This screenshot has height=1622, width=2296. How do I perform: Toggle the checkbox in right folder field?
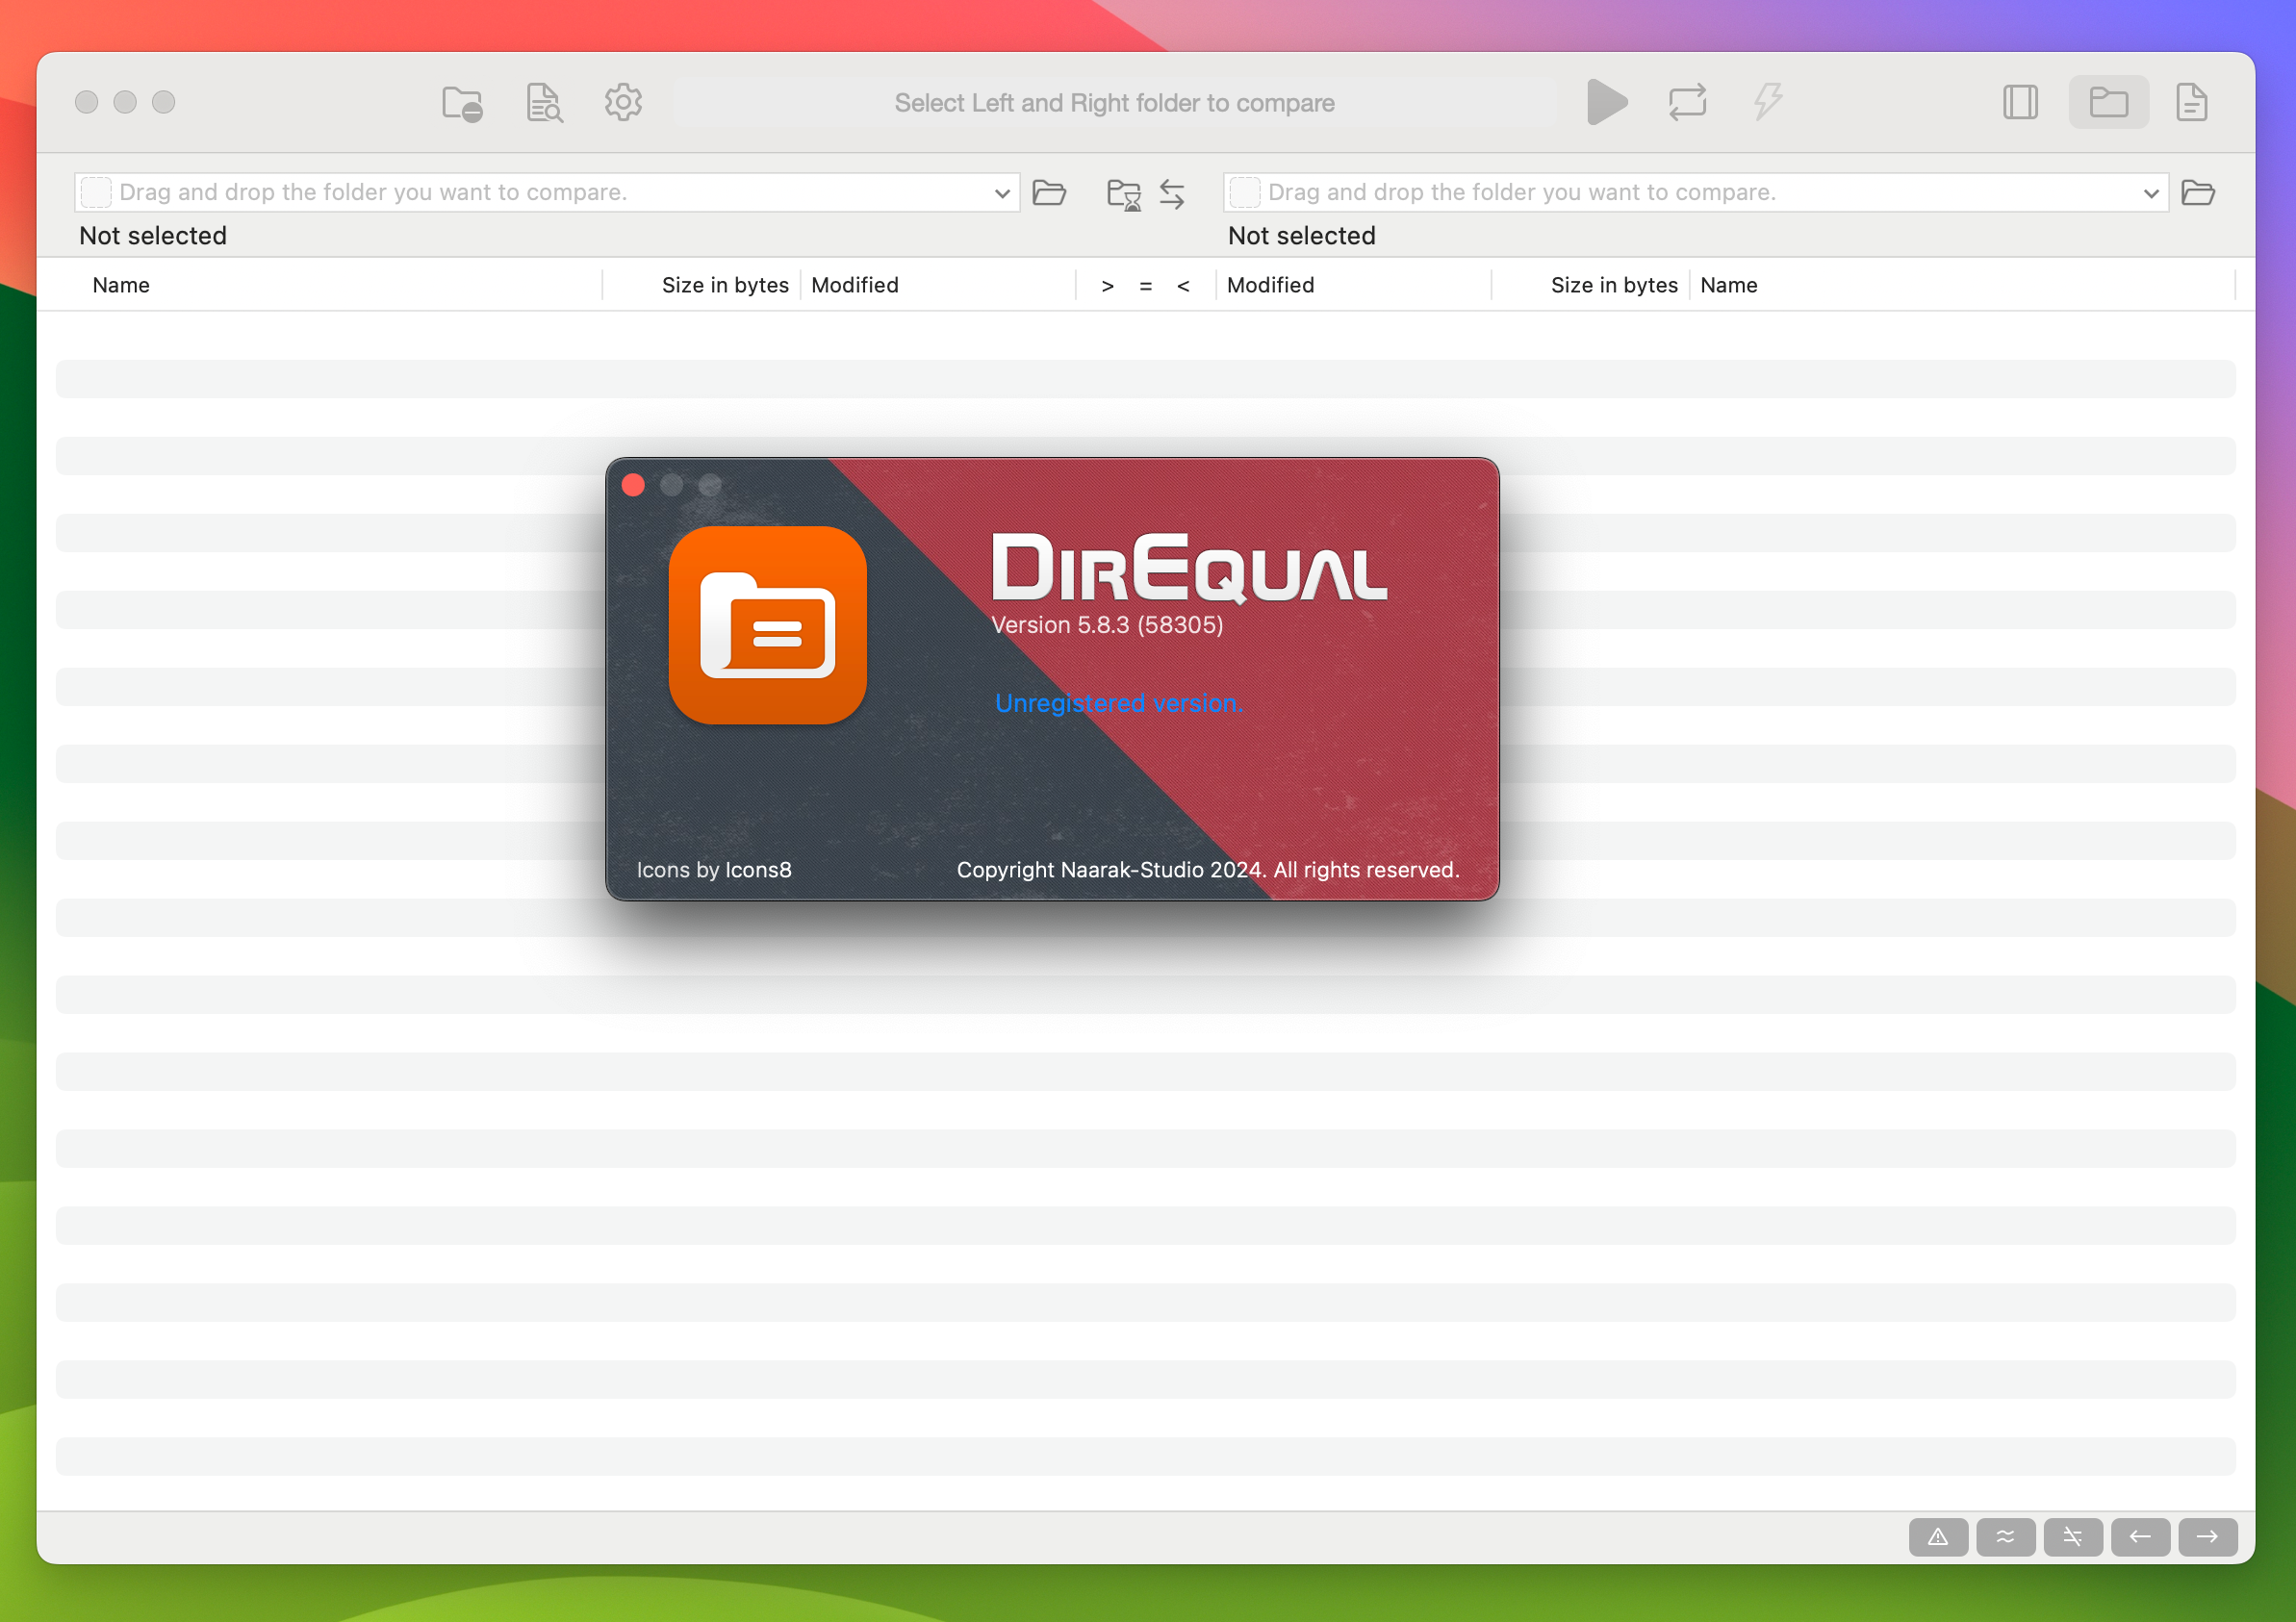[x=1245, y=192]
